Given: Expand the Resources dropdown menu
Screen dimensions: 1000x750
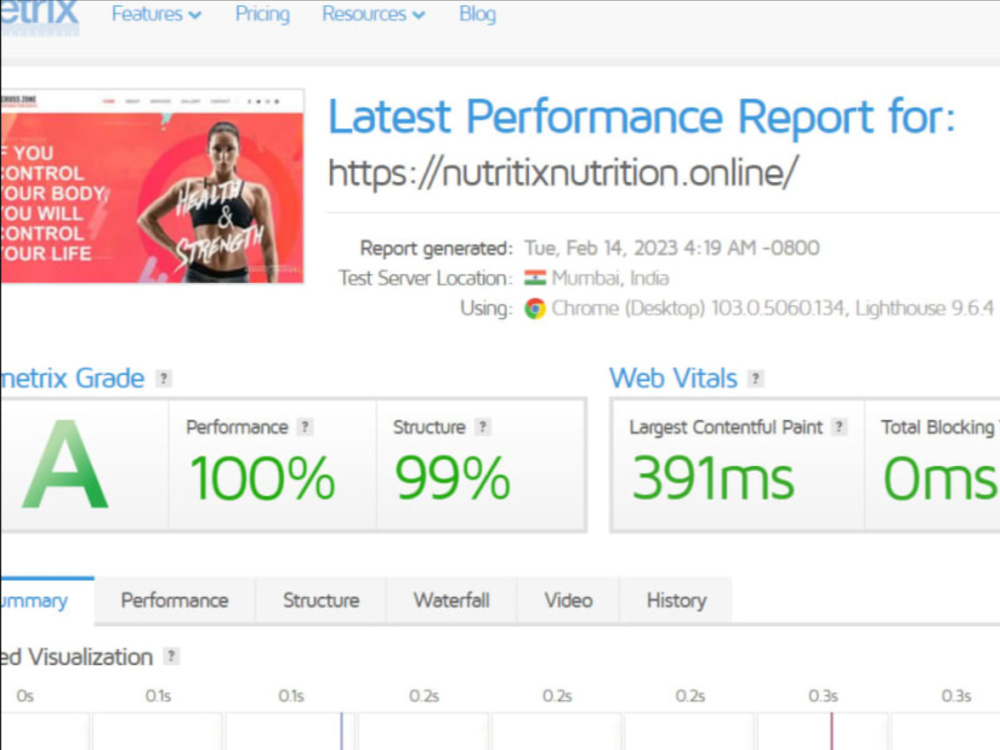Looking at the screenshot, I should 373,14.
